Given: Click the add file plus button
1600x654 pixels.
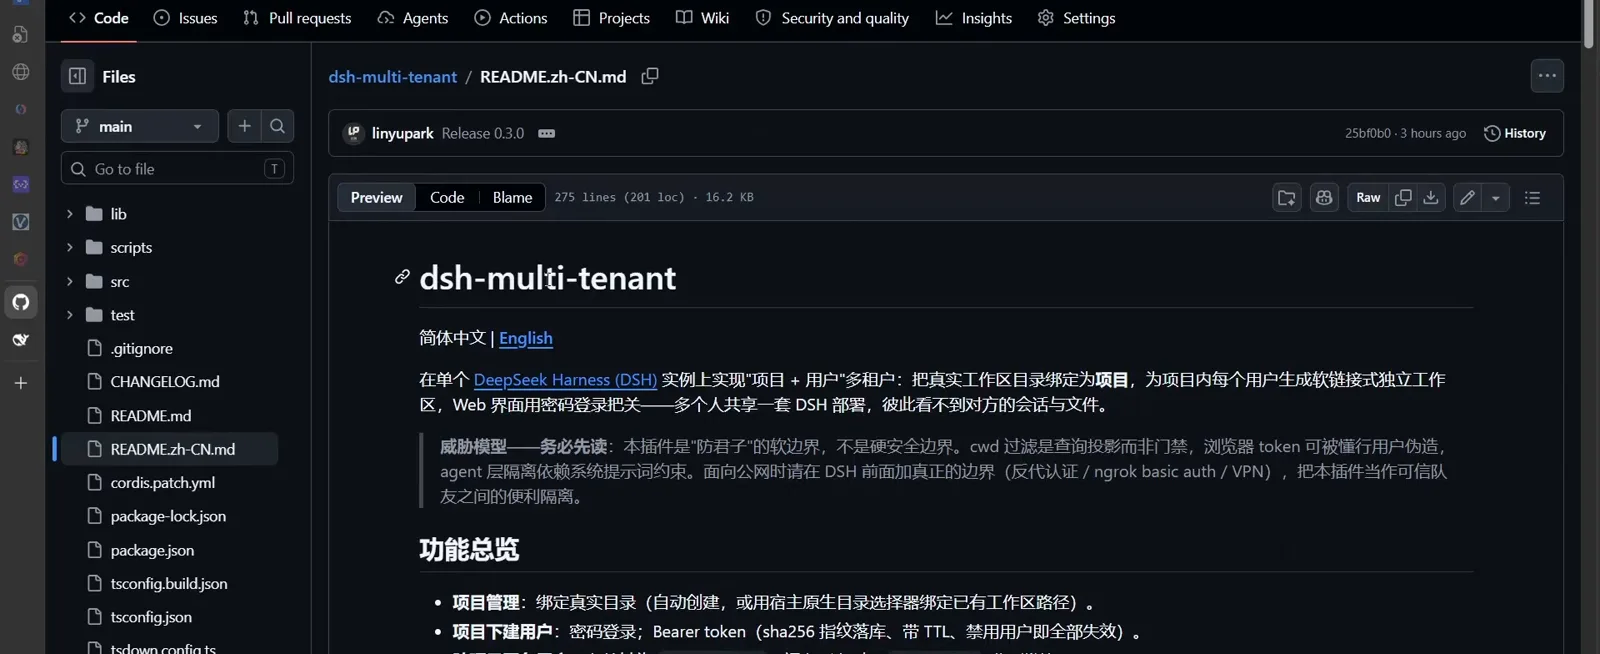Looking at the screenshot, I should (244, 126).
